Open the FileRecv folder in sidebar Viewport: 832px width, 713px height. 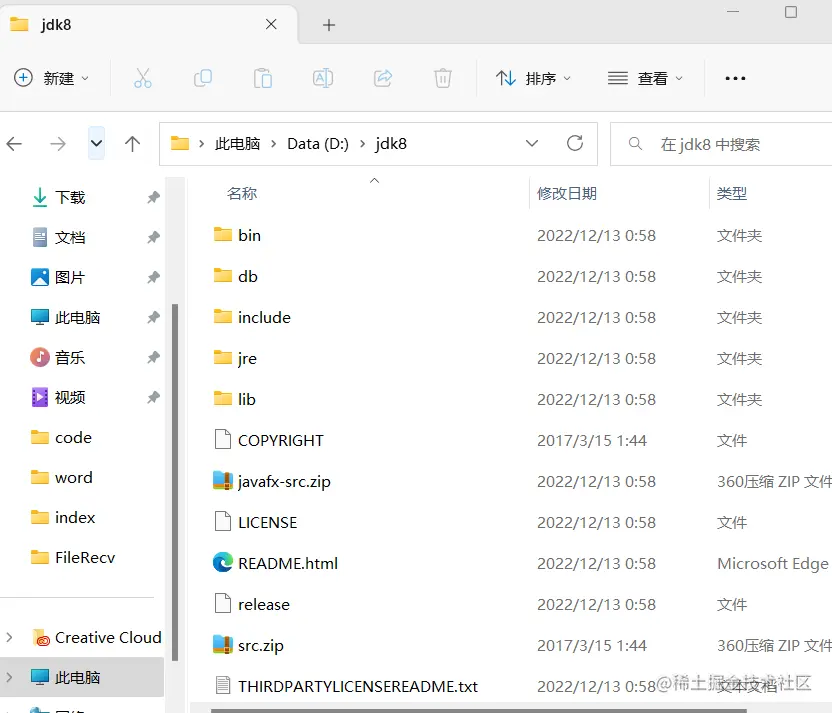point(85,558)
